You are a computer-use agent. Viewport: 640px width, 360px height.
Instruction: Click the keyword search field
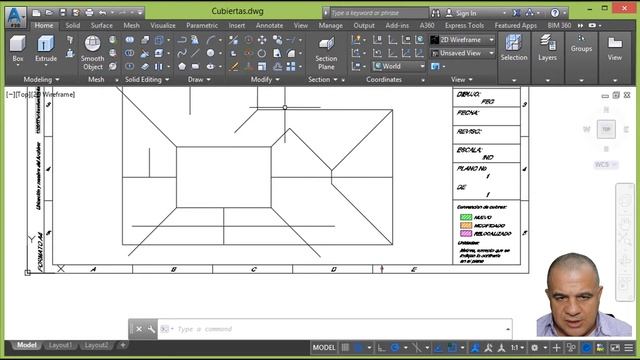click(x=378, y=13)
